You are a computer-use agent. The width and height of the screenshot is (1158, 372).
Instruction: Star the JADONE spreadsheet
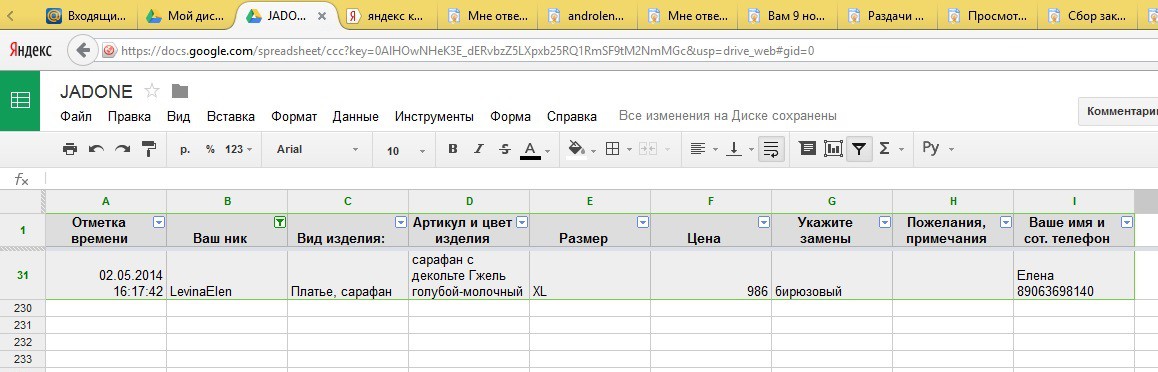152,91
